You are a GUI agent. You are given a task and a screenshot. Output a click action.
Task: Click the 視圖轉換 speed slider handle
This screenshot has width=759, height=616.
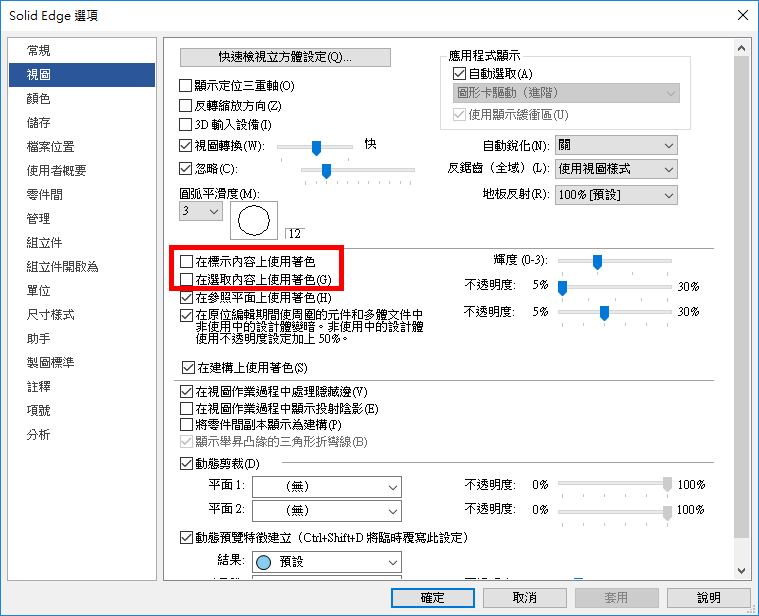click(316, 148)
